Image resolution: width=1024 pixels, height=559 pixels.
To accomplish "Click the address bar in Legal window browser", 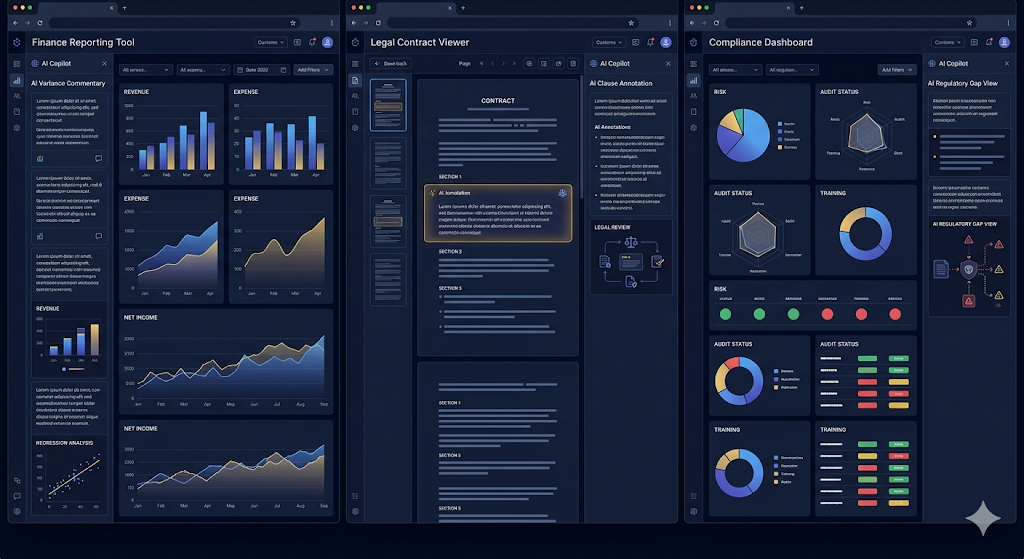I will click(x=511, y=23).
